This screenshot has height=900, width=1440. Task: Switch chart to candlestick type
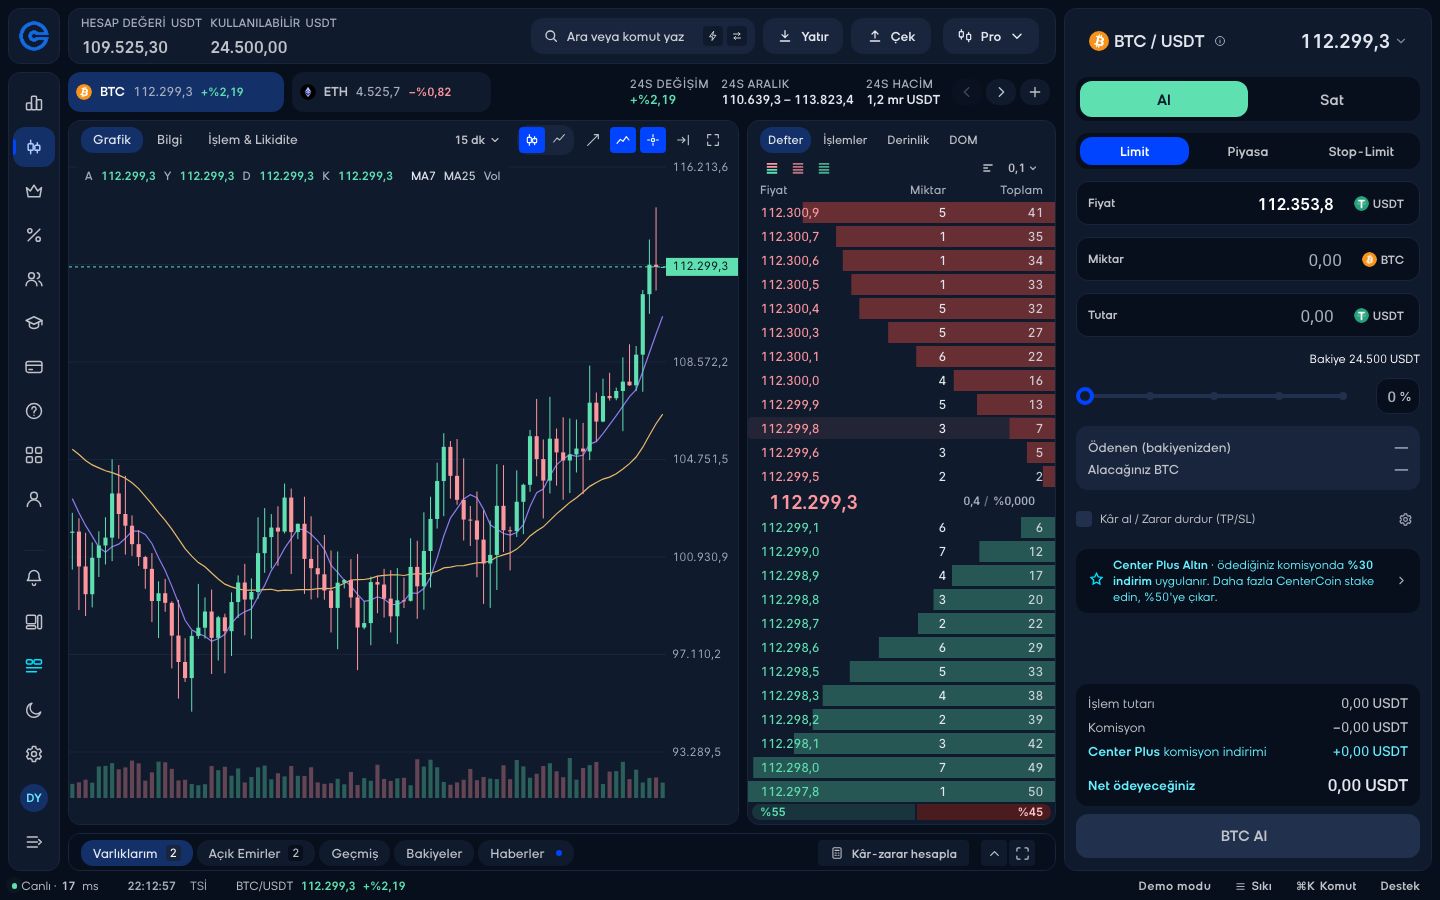tap(532, 140)
